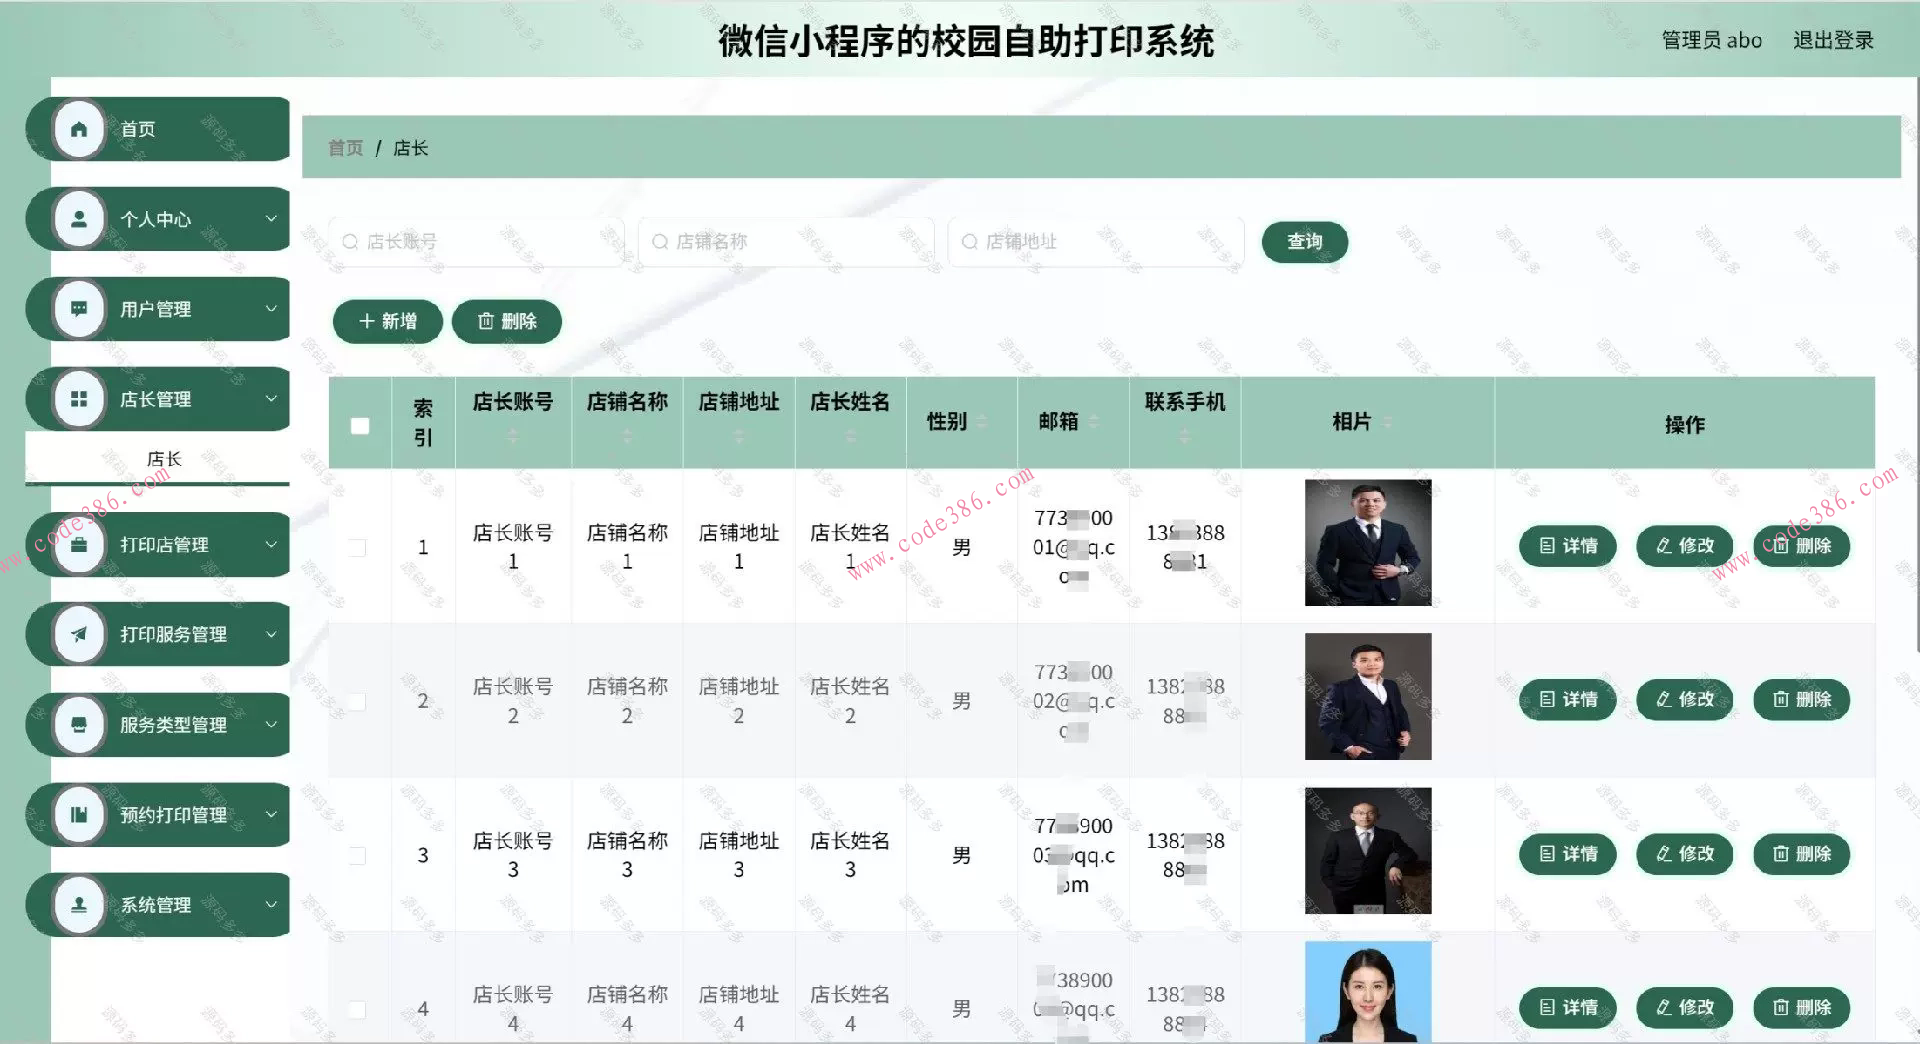Click the paper plane icon on 打印服务管理

pos(79,634)
